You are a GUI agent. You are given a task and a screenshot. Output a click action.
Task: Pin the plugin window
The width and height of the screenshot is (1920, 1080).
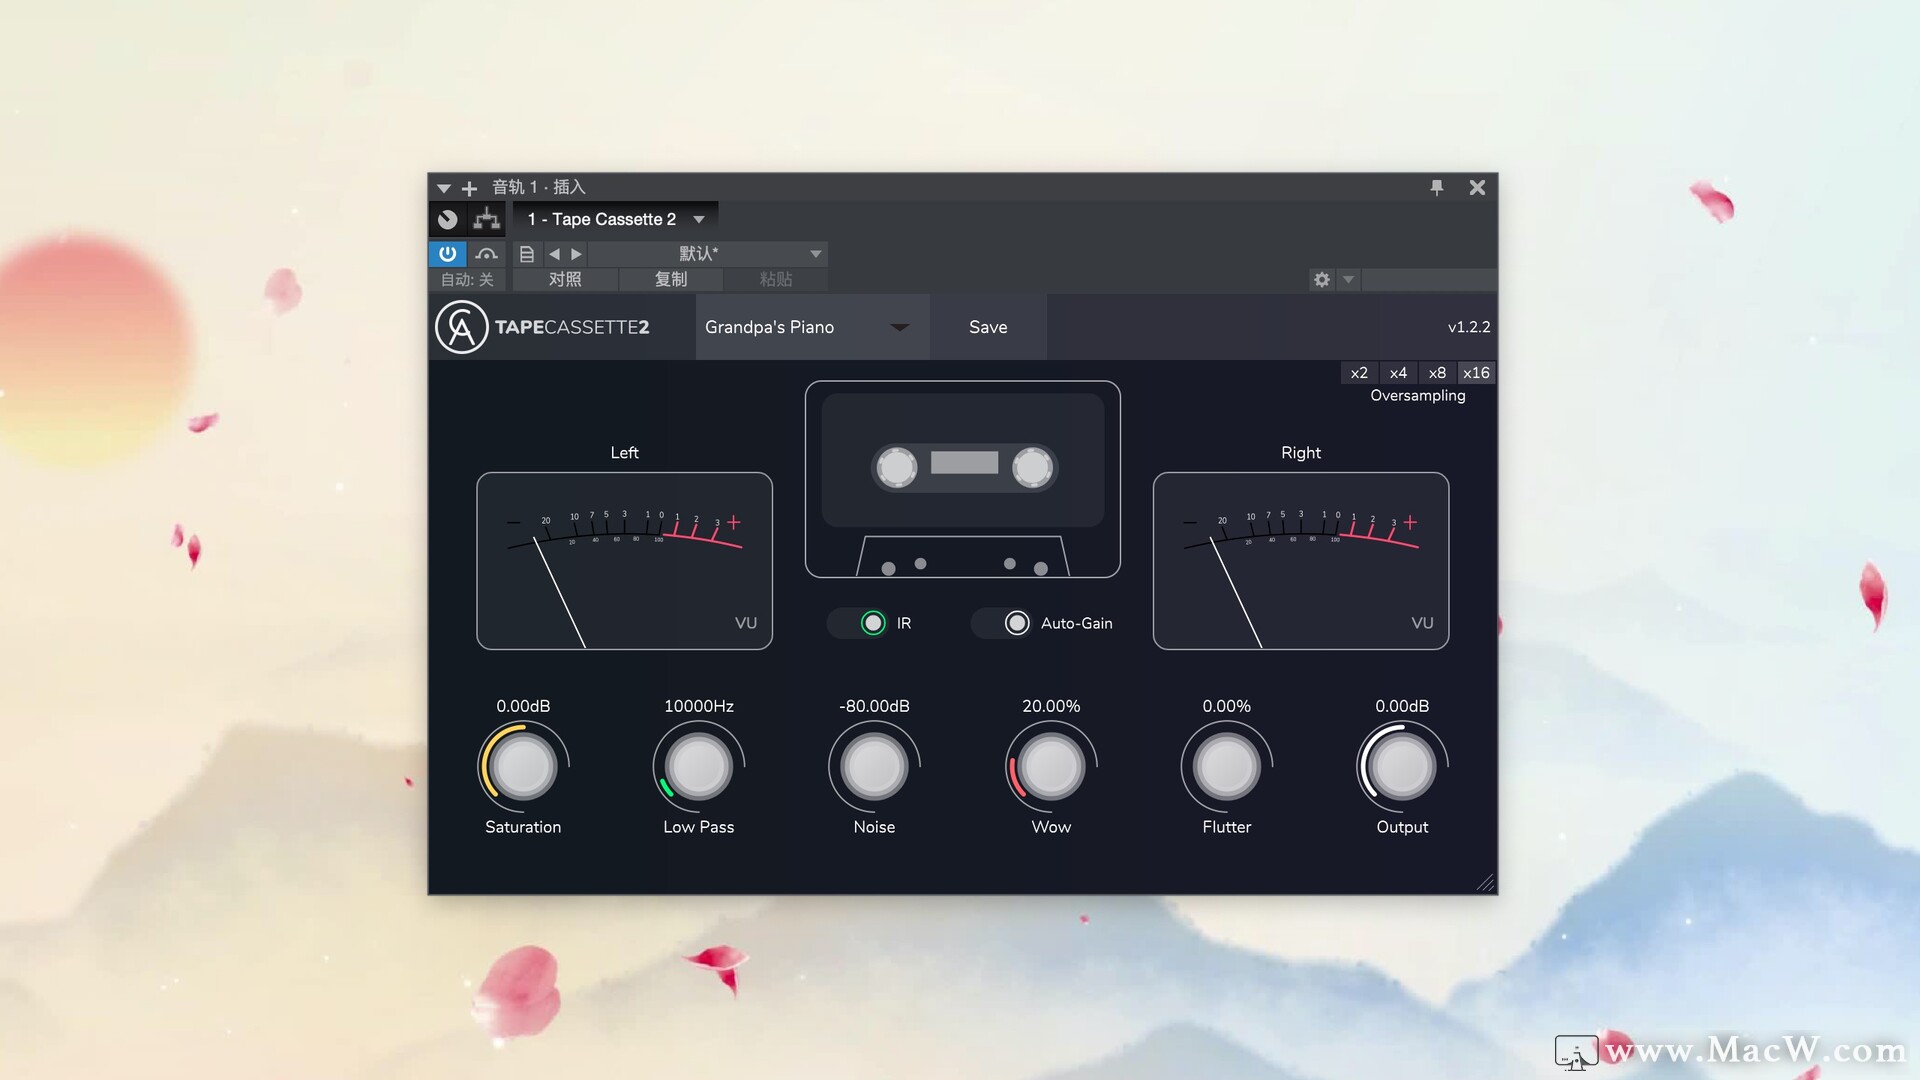[x=1437, y=187]
